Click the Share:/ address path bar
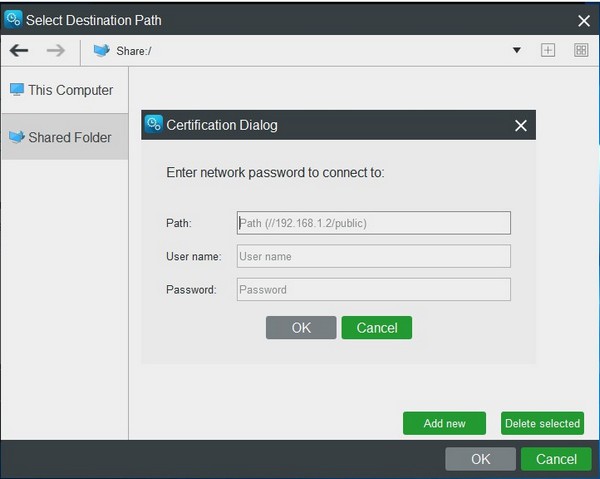The height and width of the screenshot is (479, 600). (300, 50)
